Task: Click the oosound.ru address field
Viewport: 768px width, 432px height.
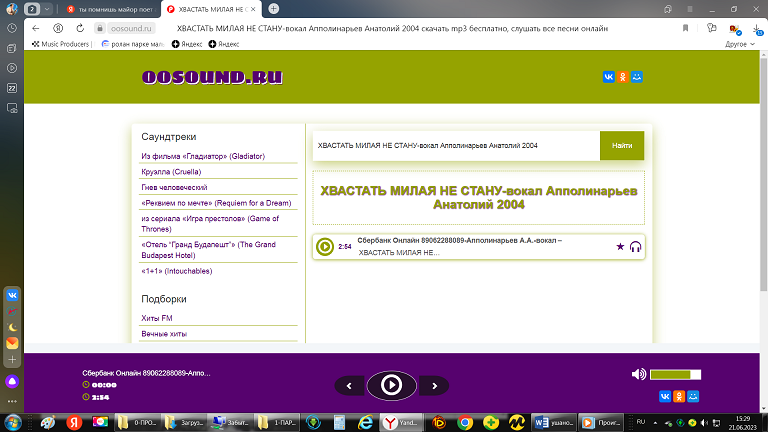Action: 131,28
